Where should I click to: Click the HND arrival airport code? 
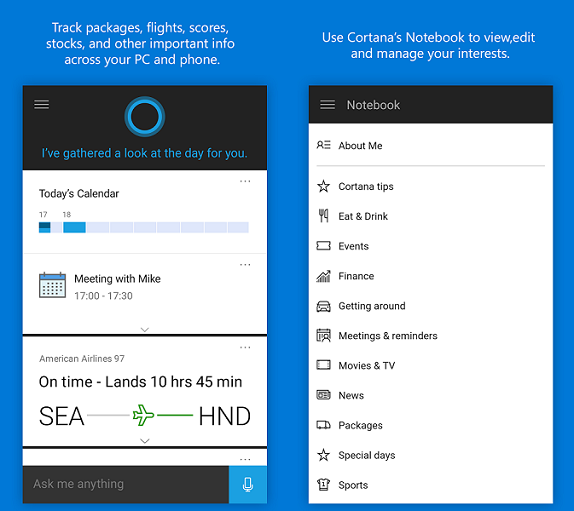tap(225, 416)
